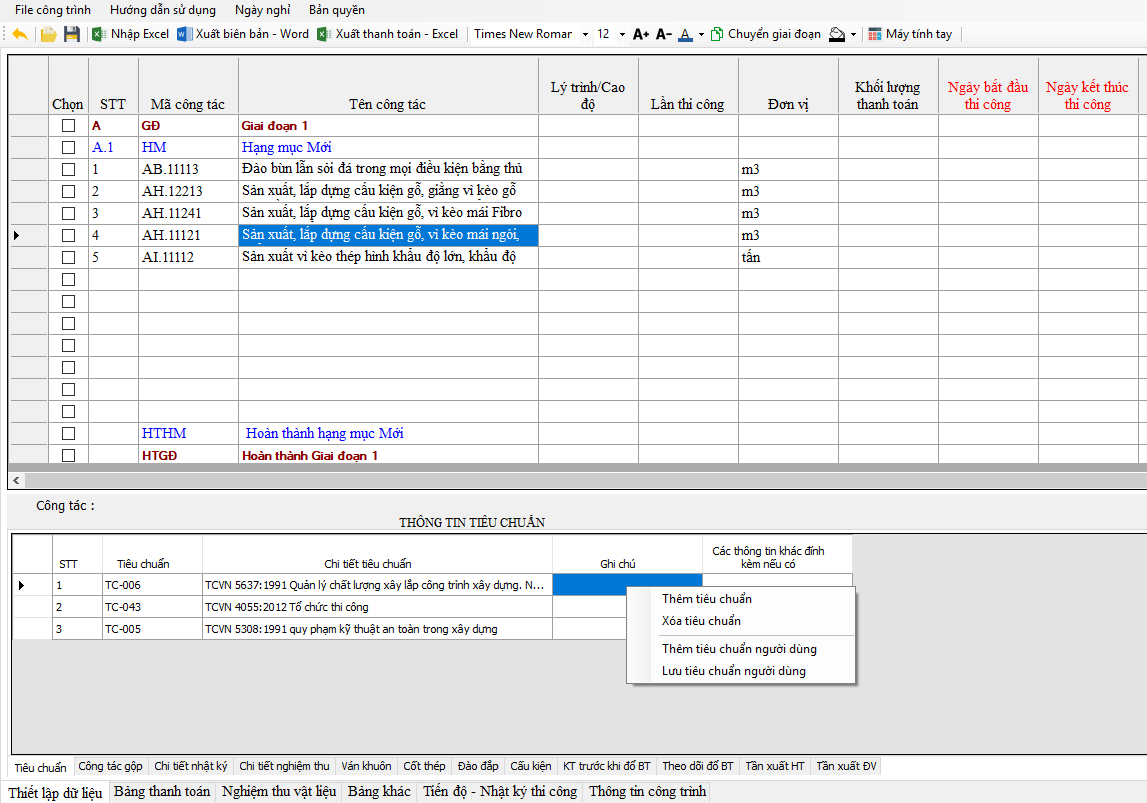Expand the font size 12 dropdown
The image size is (1147, 803).
click(622, 34)
